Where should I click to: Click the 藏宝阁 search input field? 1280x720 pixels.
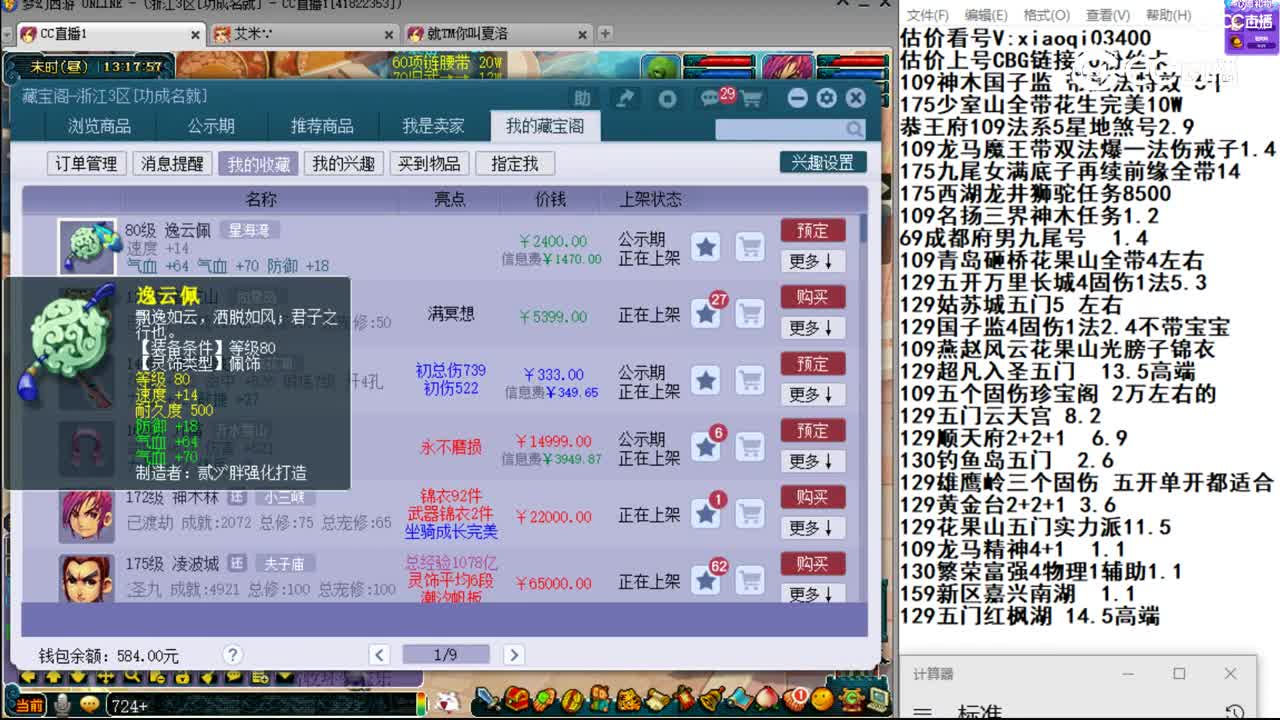(780, 129)
